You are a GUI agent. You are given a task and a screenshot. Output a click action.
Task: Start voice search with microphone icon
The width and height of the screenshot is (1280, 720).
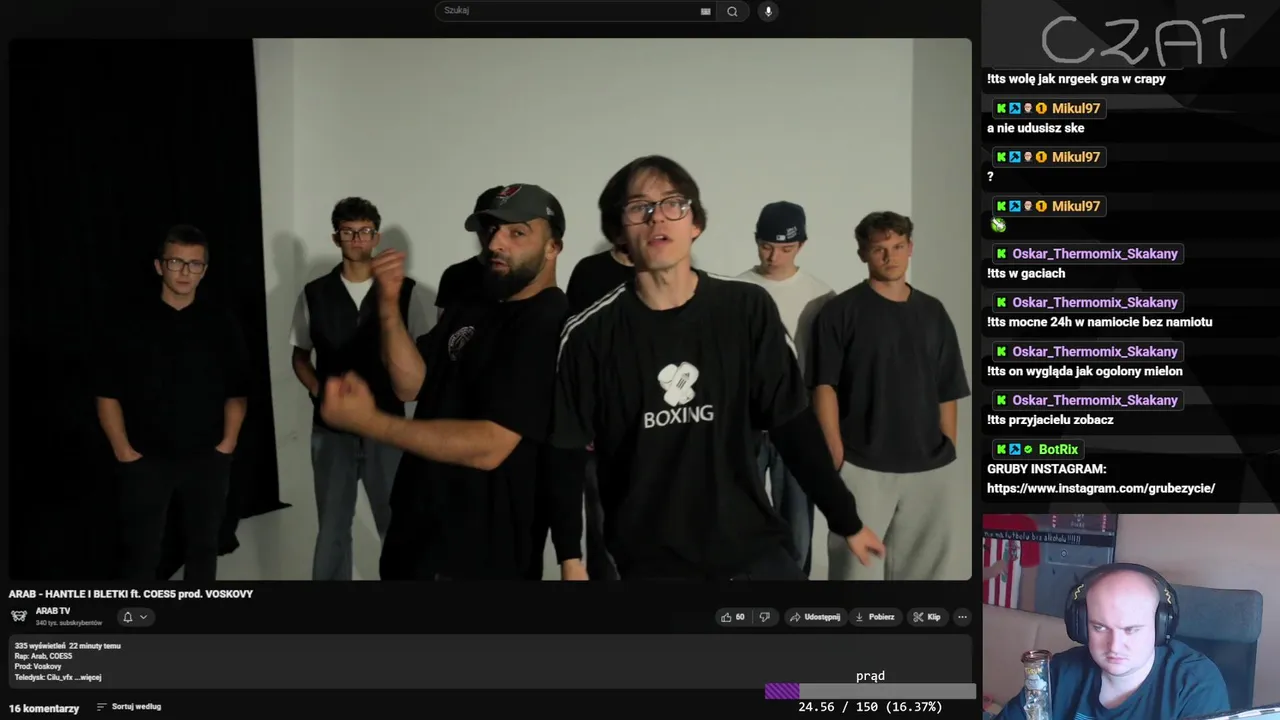click(x=768, y=11)
